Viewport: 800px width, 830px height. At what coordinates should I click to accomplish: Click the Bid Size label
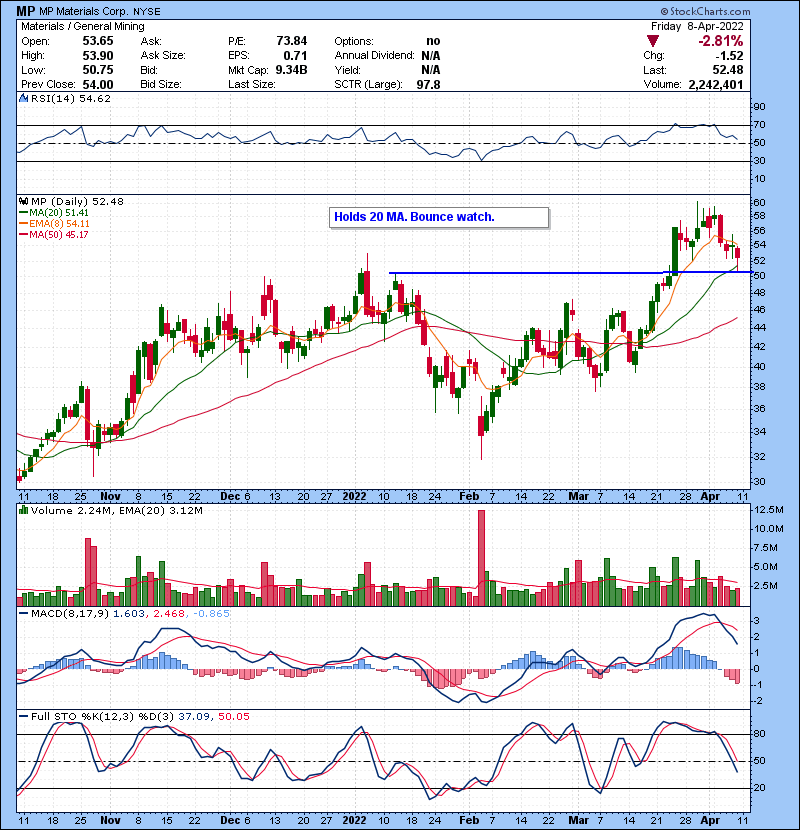(161, 84)
